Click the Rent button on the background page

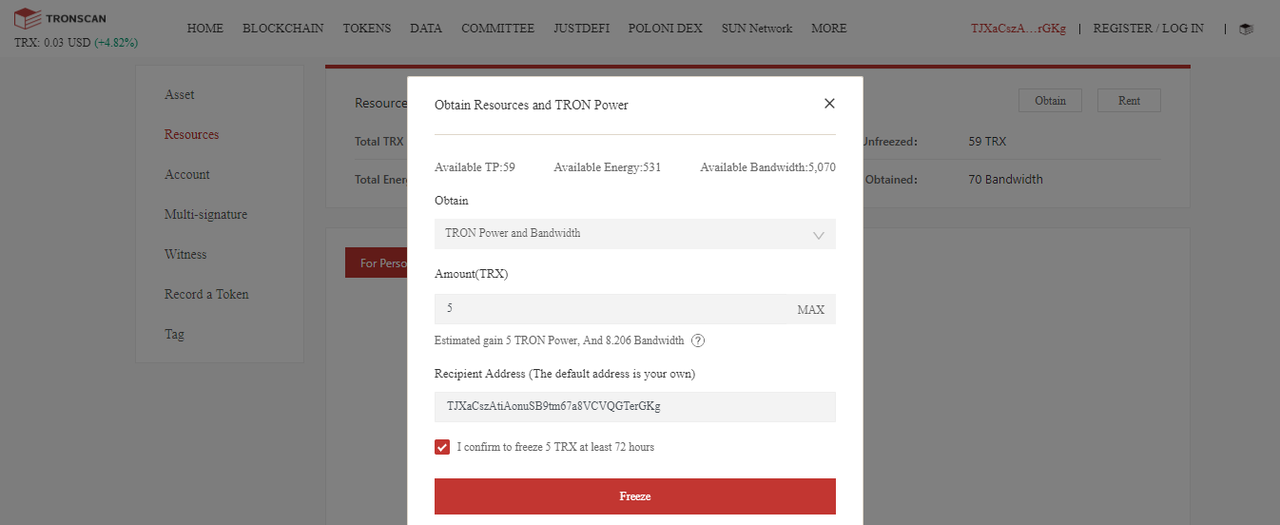pos(1129,100)
